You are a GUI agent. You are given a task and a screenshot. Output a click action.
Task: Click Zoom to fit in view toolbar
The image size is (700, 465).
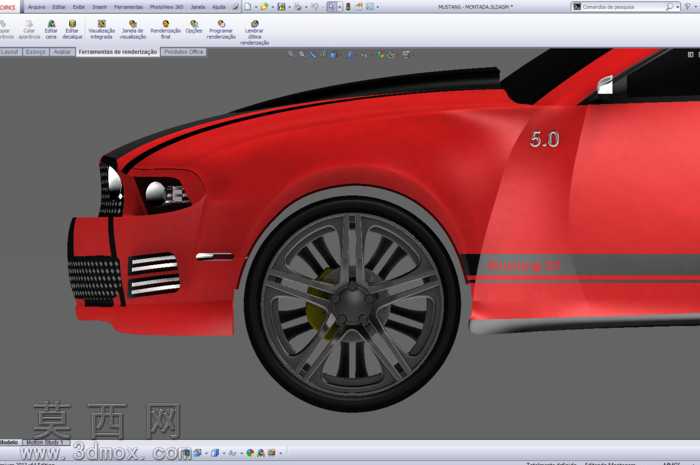click(291, 54)
